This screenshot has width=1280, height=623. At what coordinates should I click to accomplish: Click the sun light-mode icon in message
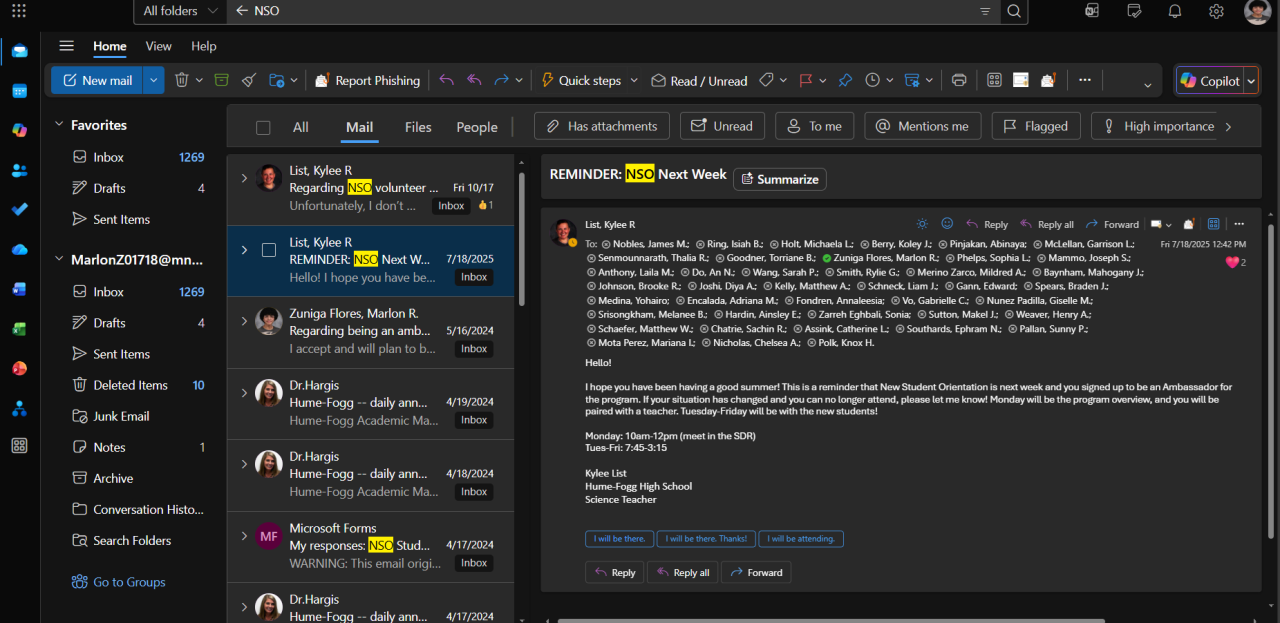[x=922, y=224]
